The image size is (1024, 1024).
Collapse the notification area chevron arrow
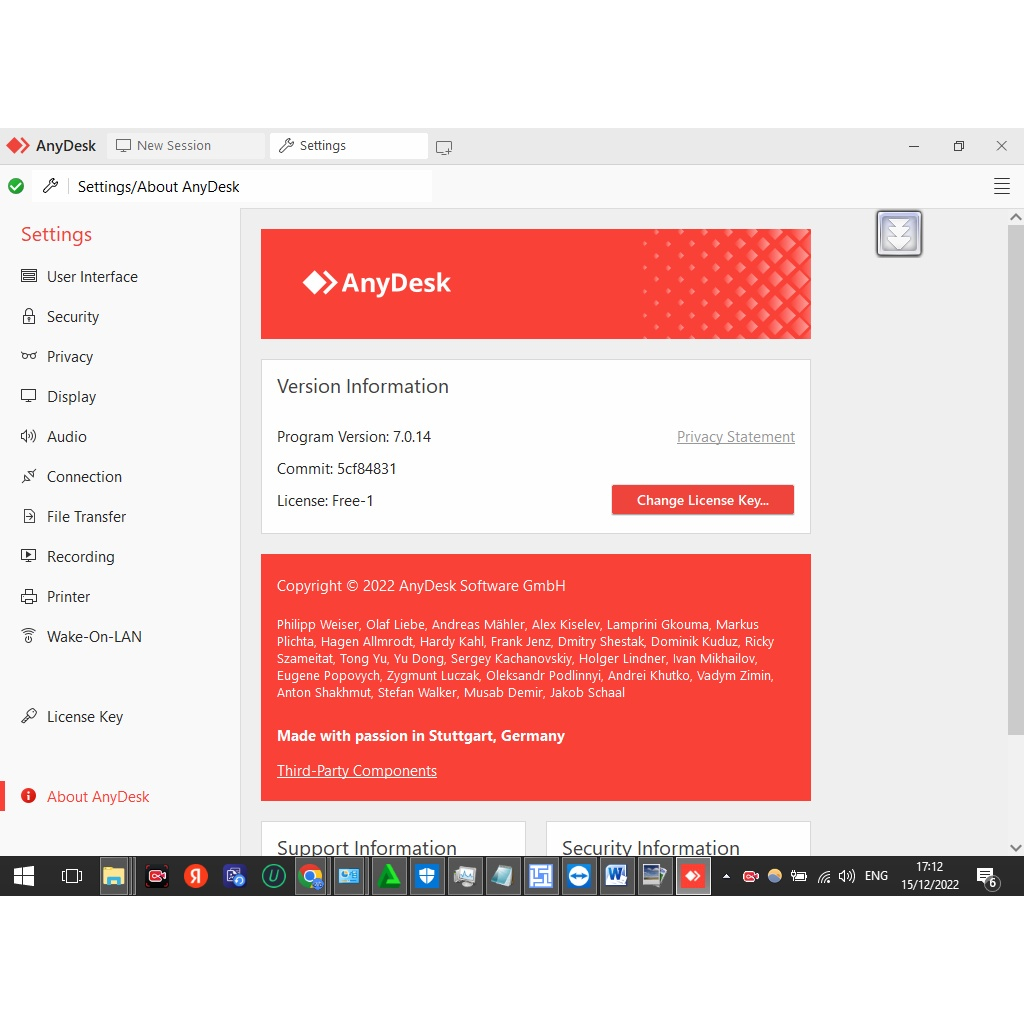[725, 875]
